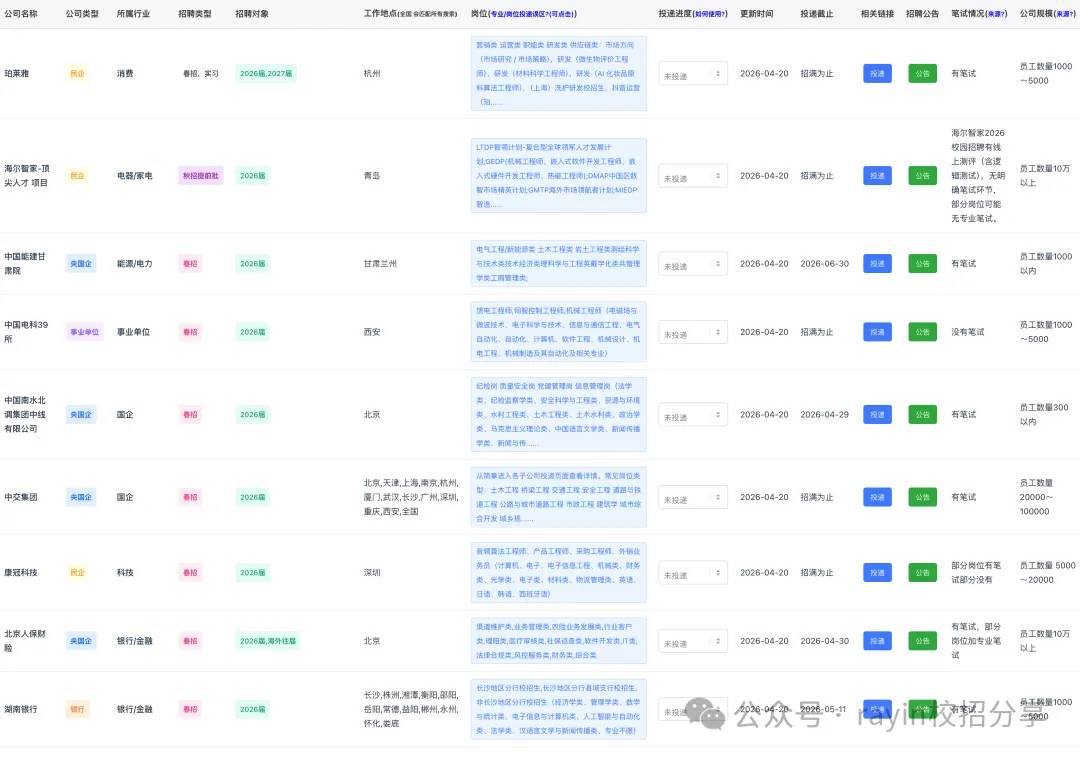Click 2026届,海外往届 tag for 北京人保财险
This screenshot has width=1080, height=757.
268,641
